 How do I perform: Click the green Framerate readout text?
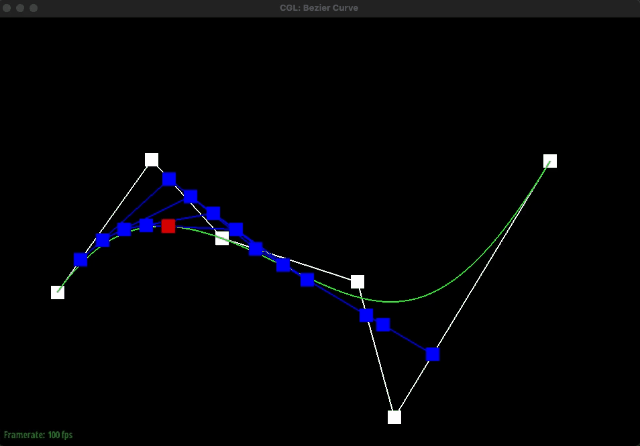point(38,435)
